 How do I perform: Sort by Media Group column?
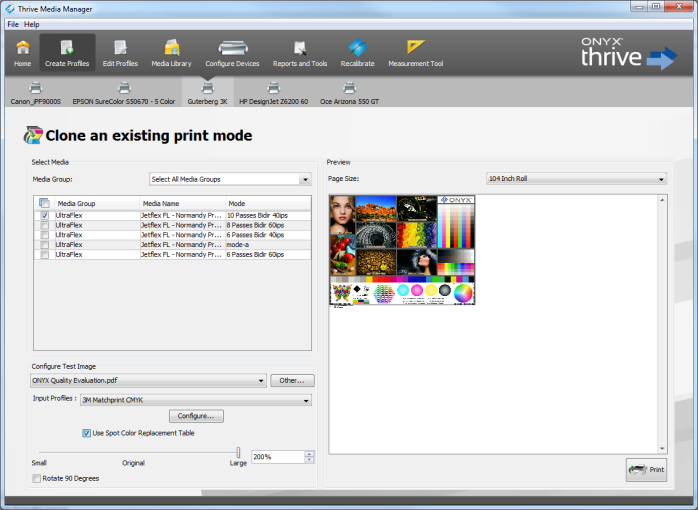tap(97, 203)
